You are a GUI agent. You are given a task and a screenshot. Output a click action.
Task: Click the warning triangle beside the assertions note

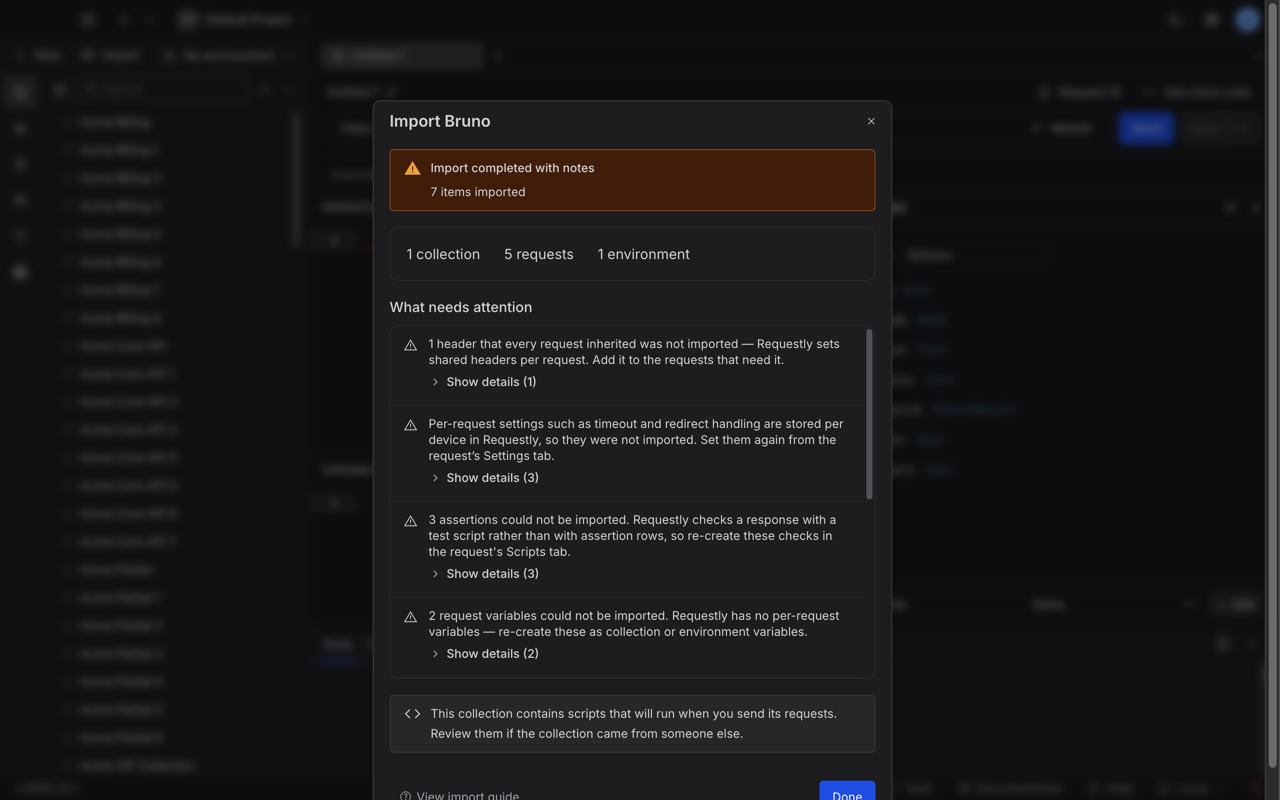pyautogui.click(x=410, y=521)
